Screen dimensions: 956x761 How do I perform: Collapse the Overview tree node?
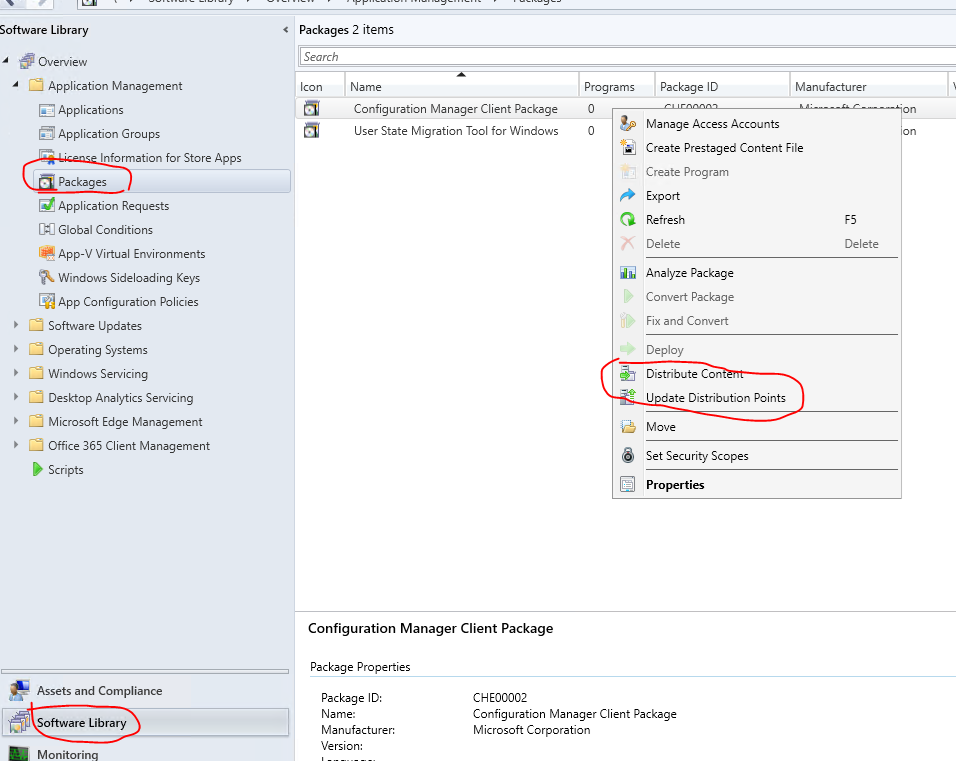click(5, 60)
